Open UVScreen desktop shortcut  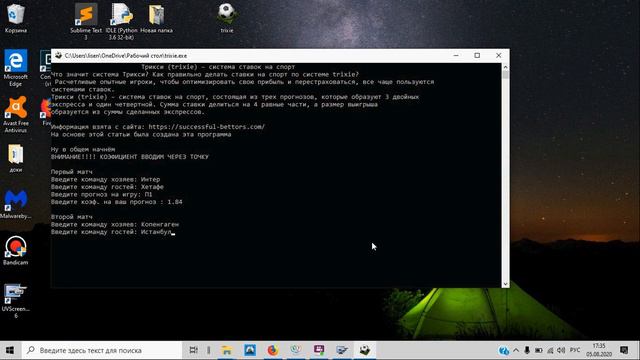(16, 300)
